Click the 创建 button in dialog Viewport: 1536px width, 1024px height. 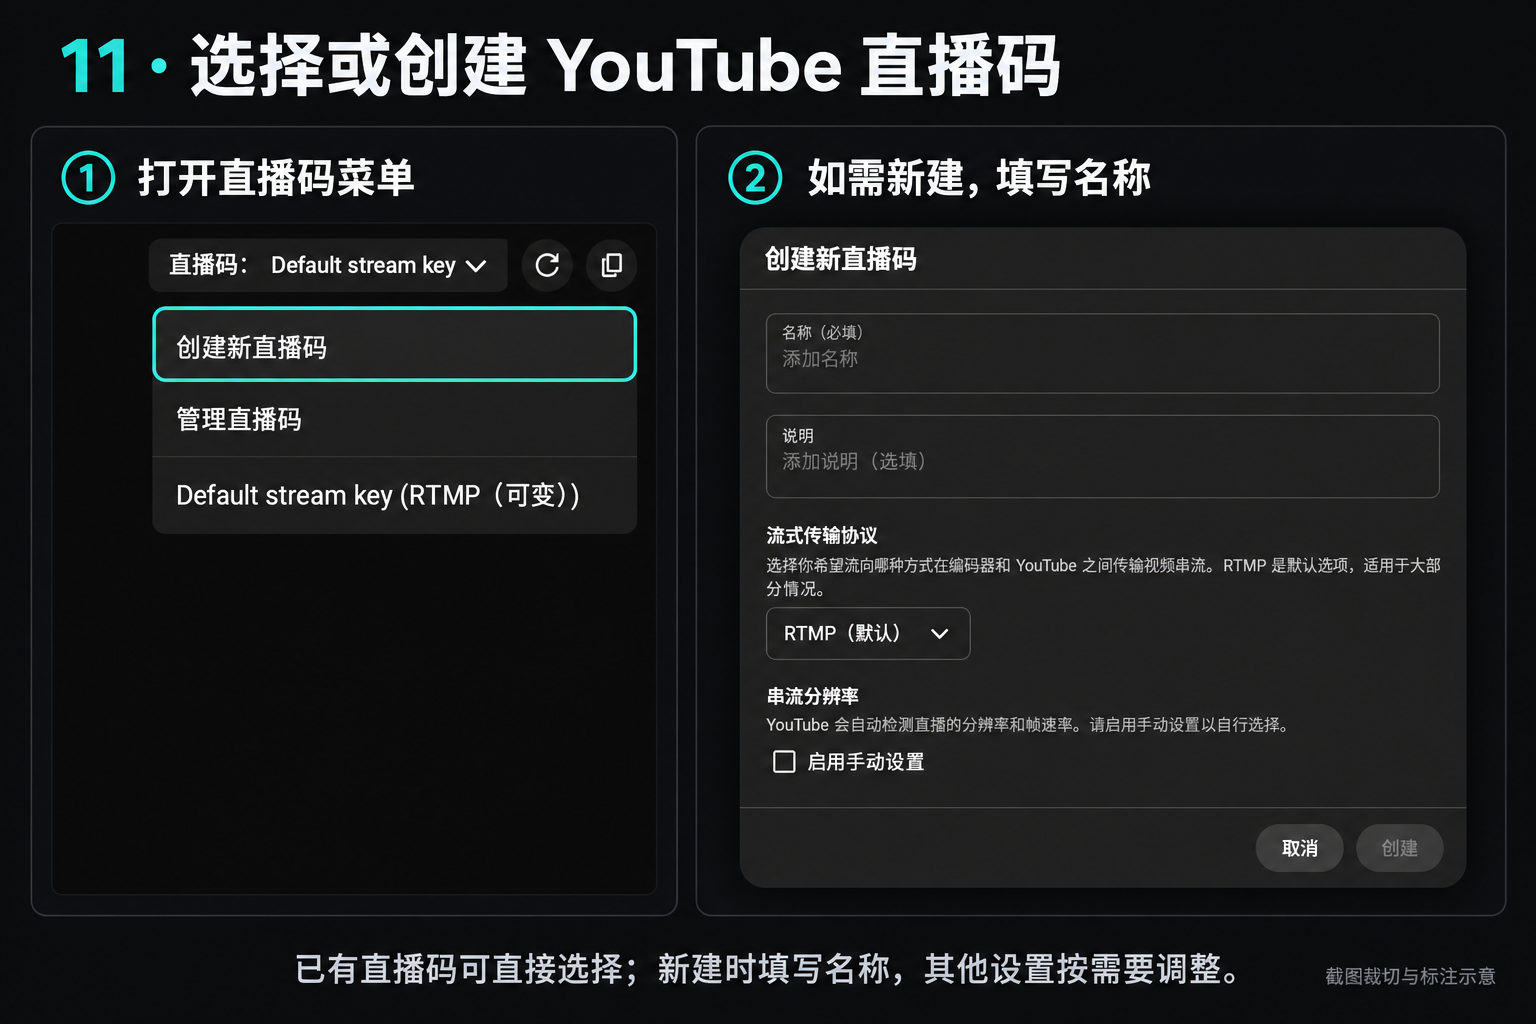click(1399, 848)
